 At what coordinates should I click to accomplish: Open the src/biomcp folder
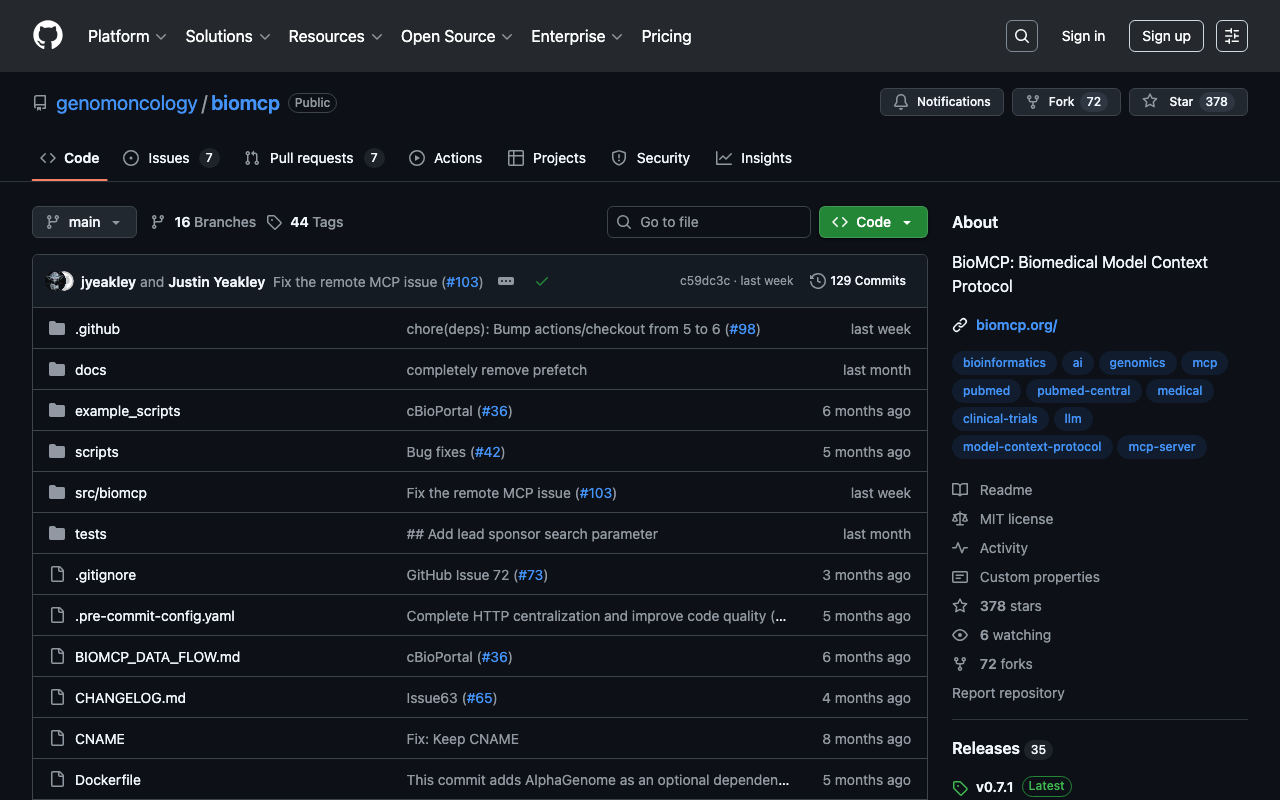[x=111, y=493]
